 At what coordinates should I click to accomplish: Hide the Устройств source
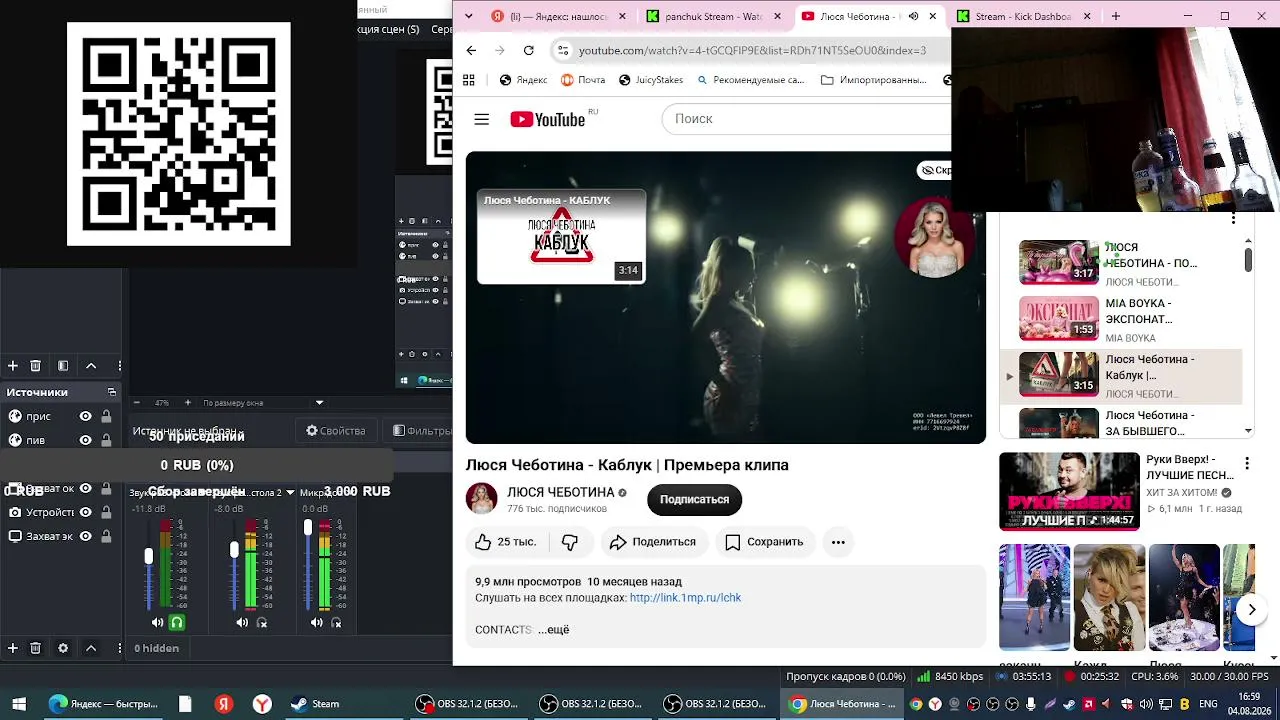click(86, 512)
